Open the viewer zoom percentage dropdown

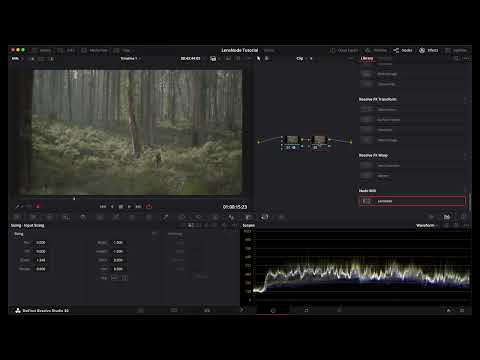click(16, 59)
